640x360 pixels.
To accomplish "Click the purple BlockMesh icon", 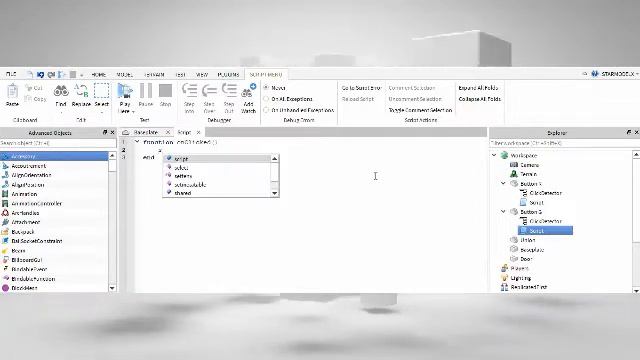I will click(x=5, y=288).
